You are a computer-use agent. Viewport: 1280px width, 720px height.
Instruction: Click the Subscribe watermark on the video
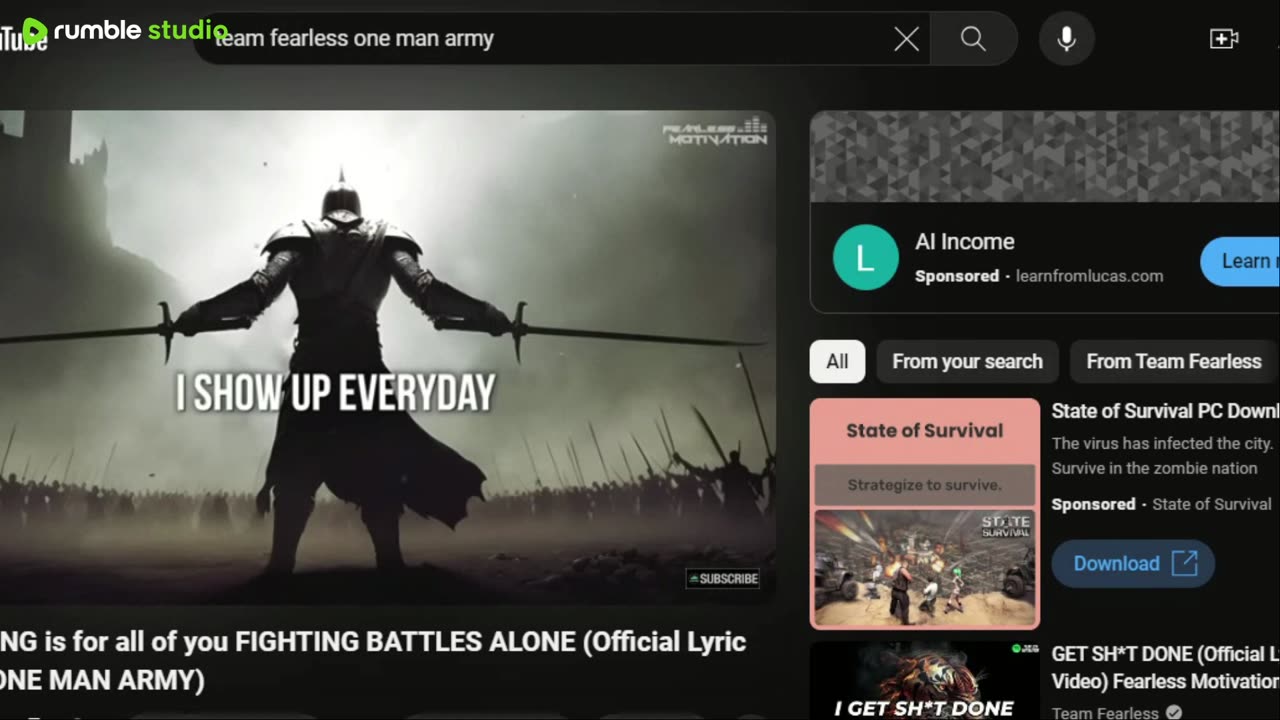pos(723,578)
